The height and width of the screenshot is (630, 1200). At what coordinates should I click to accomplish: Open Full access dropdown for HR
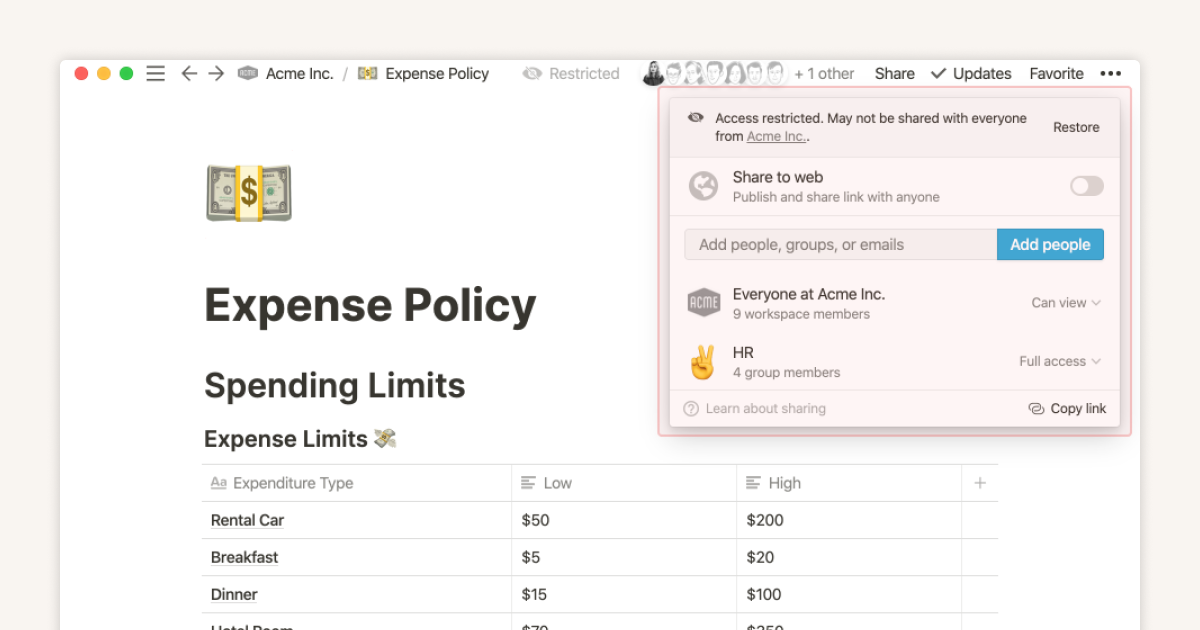pos(1059,362)
